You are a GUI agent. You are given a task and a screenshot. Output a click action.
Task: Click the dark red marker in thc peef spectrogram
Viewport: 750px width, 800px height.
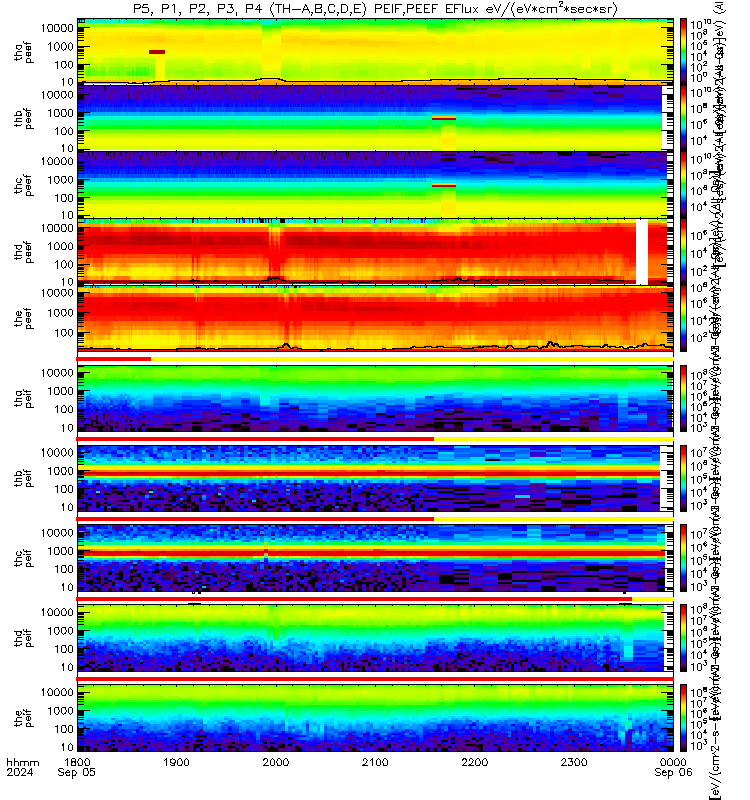tap(444, 185)
